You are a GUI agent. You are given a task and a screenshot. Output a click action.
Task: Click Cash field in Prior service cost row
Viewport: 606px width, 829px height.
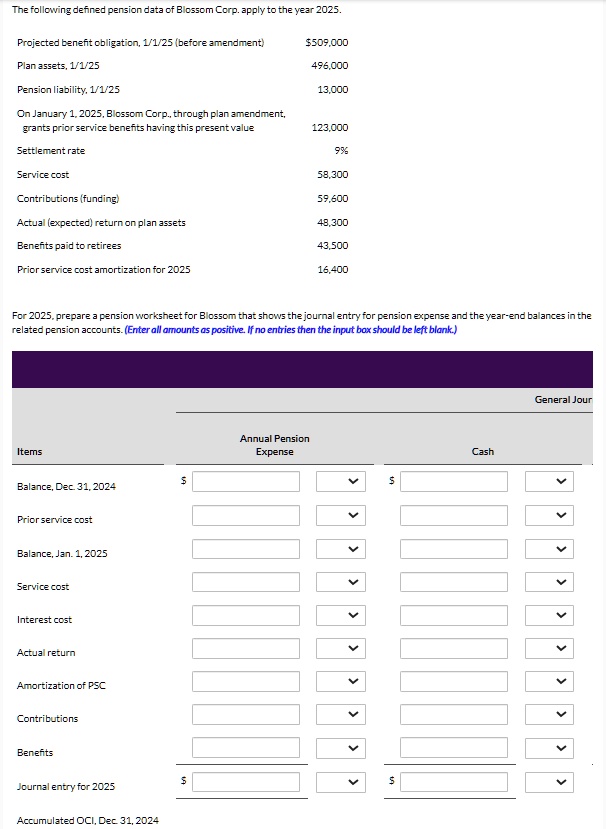coord(454,515)
